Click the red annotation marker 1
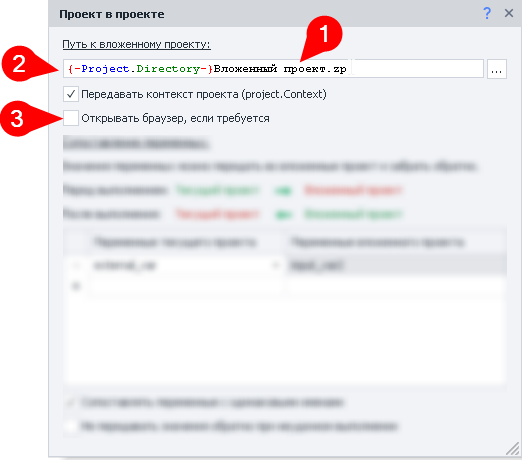 (x=324, y=34)
